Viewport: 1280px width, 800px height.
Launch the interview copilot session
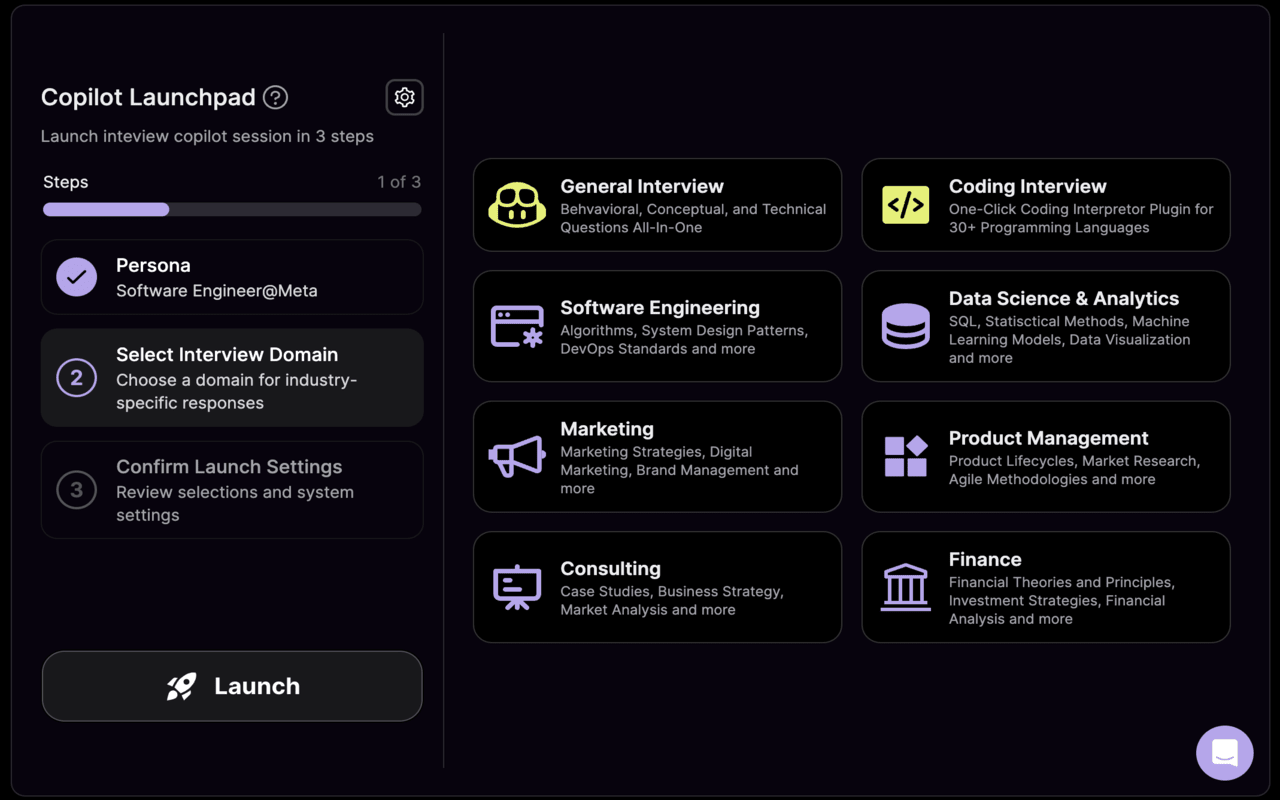pyautogui.click(x=232, y=686)
